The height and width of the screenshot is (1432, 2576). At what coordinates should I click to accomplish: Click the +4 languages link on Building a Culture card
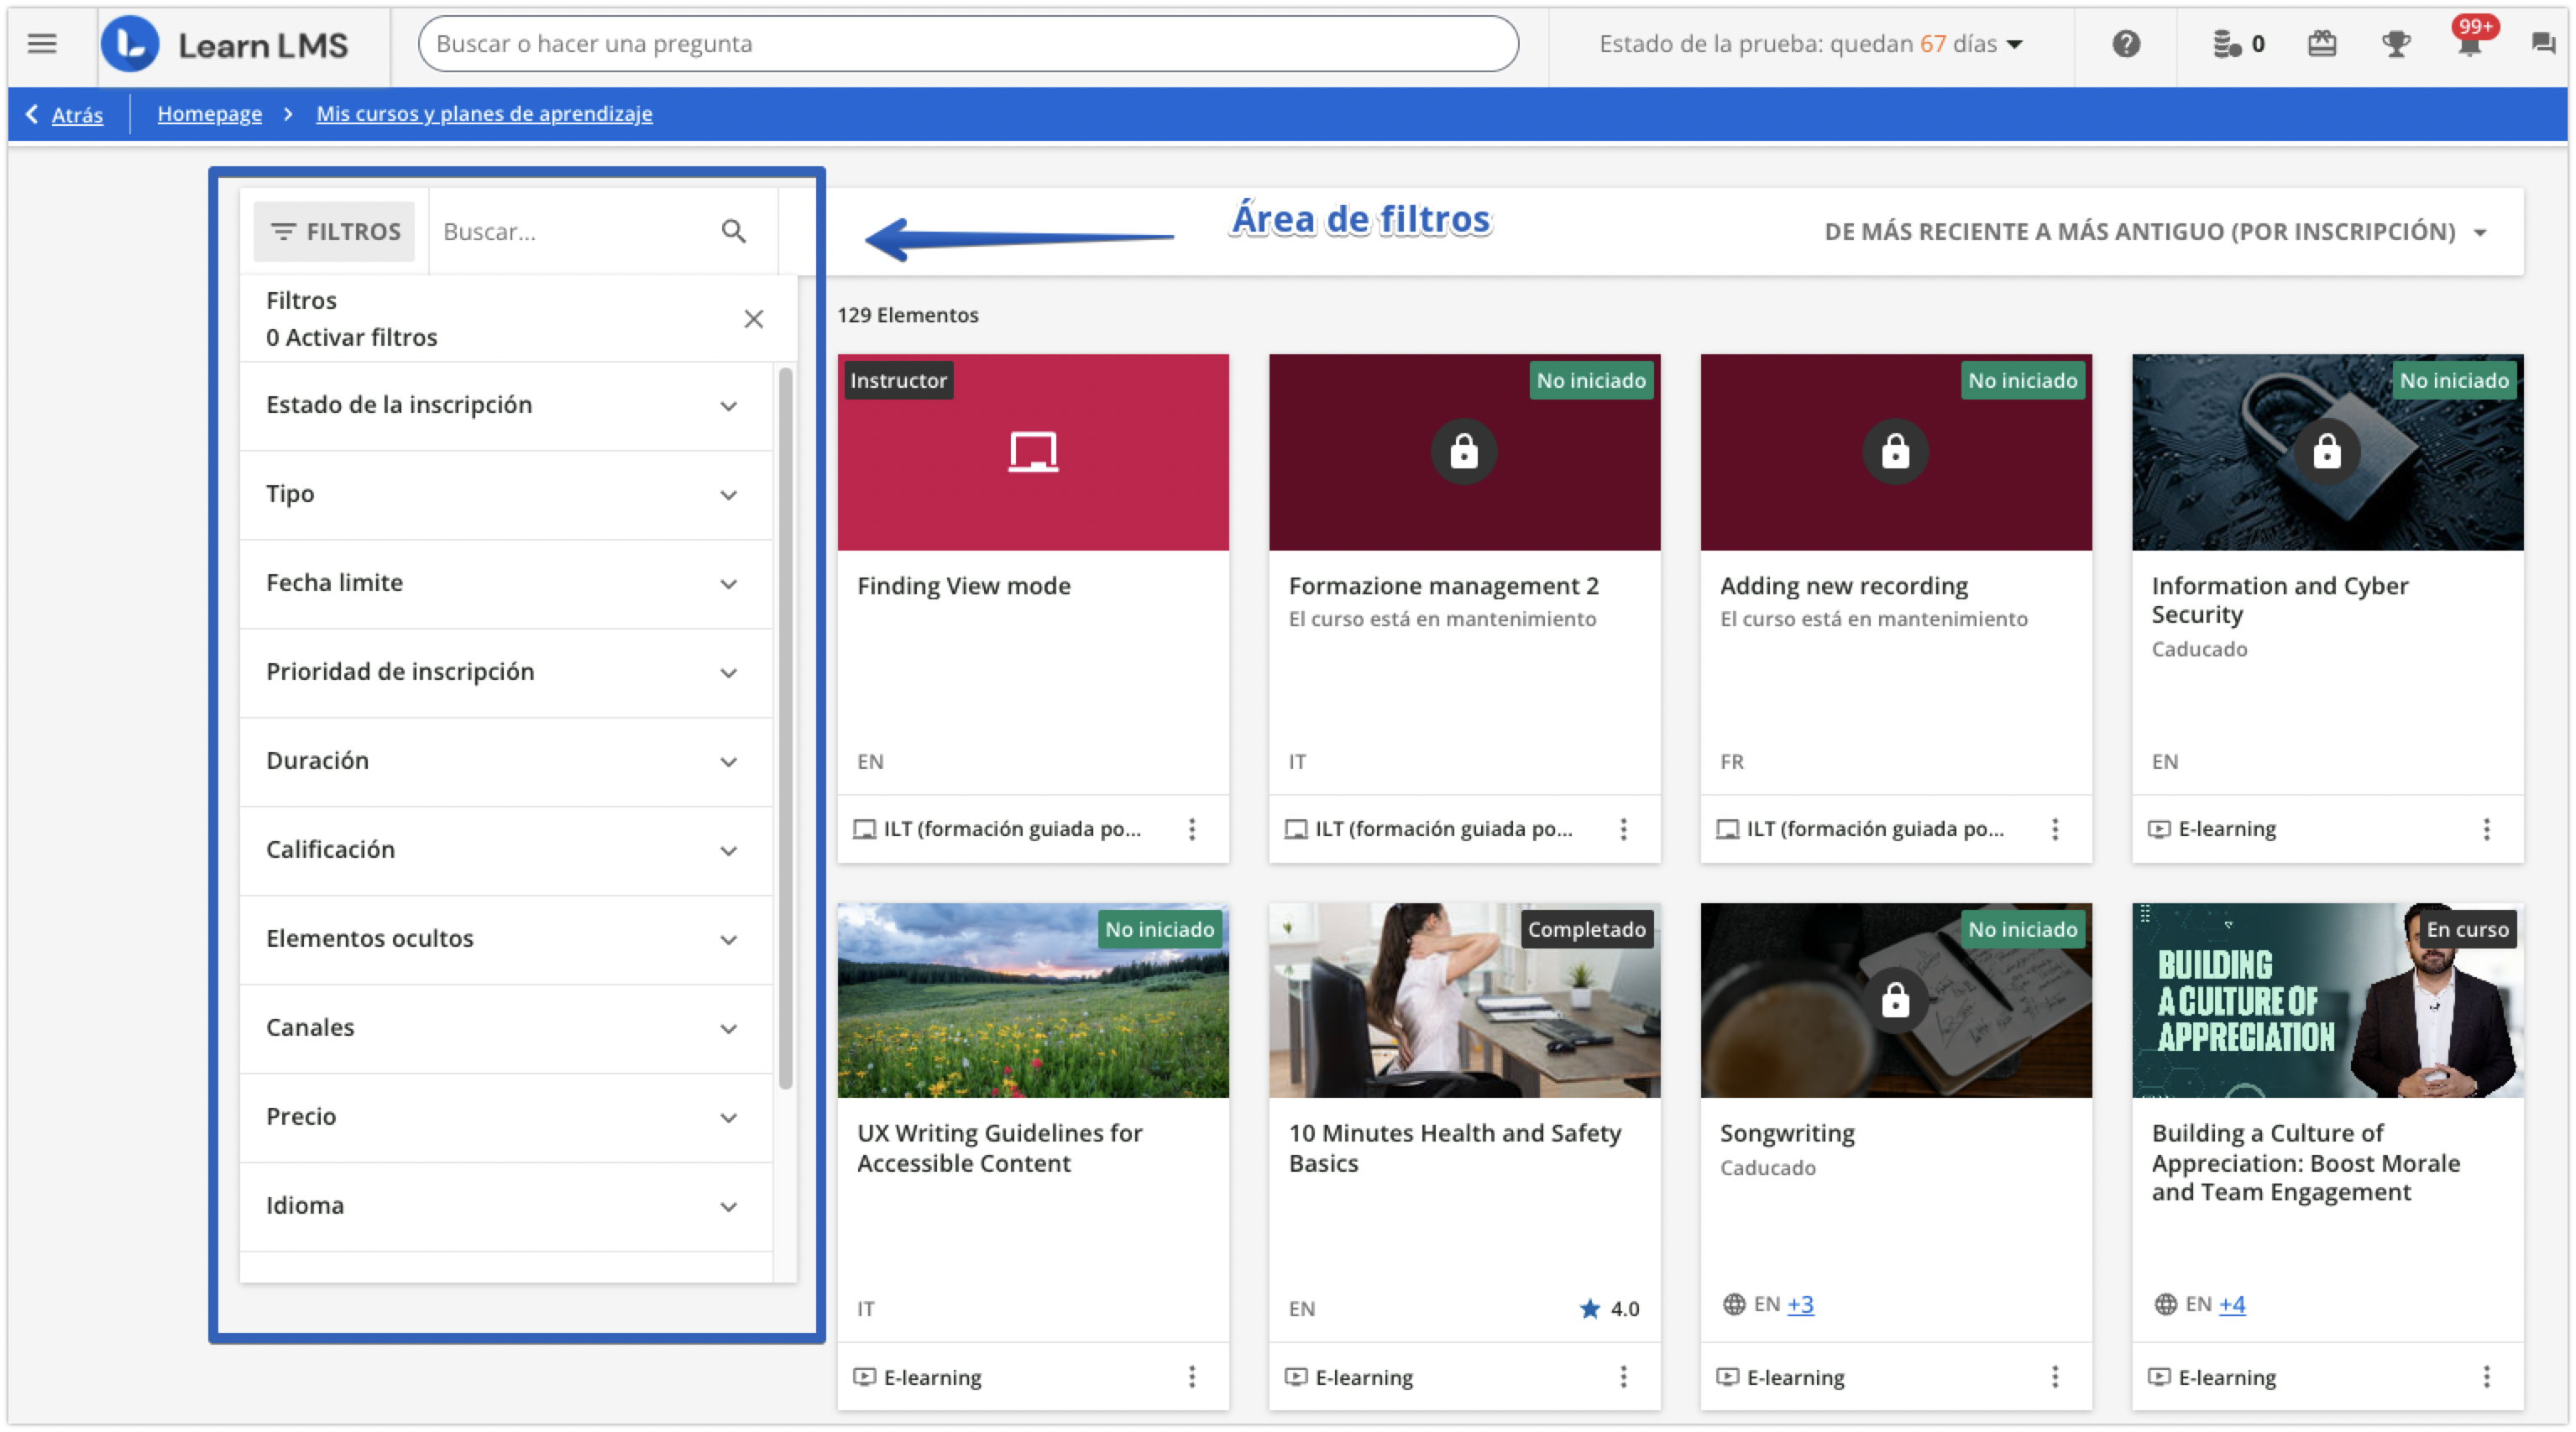tap(2233, 1304)
